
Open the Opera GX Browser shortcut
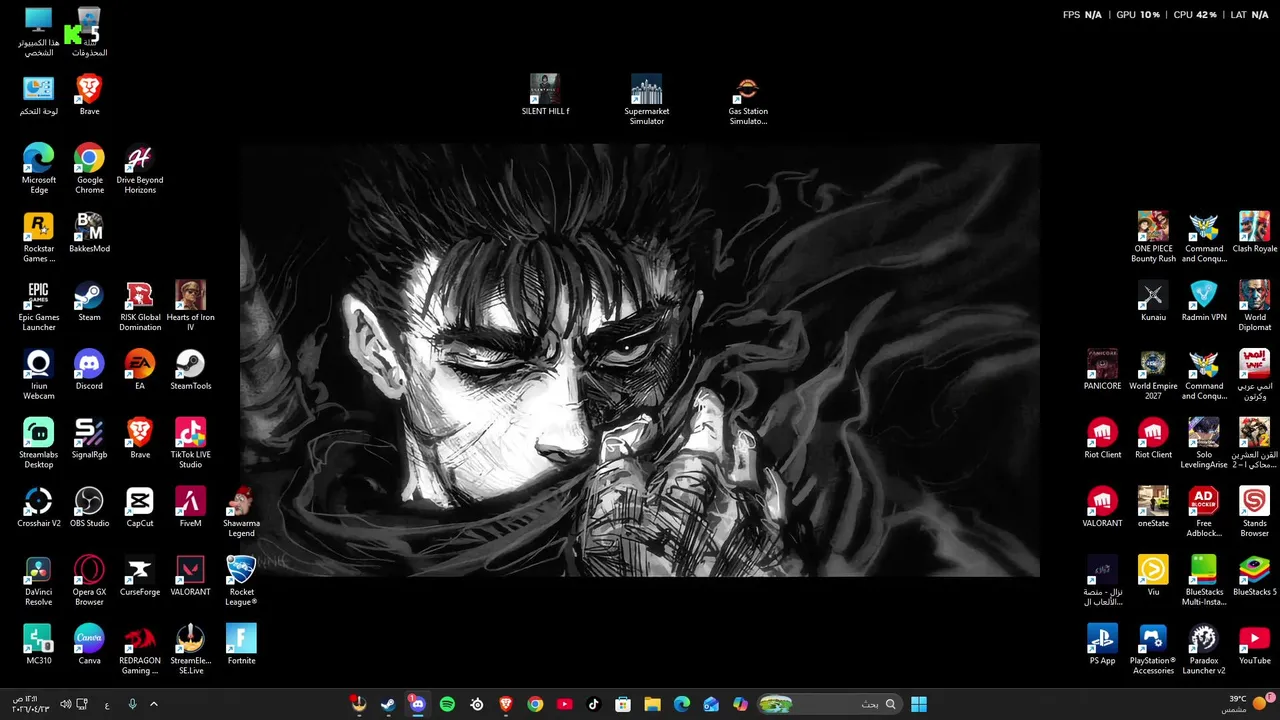(89, 581)
